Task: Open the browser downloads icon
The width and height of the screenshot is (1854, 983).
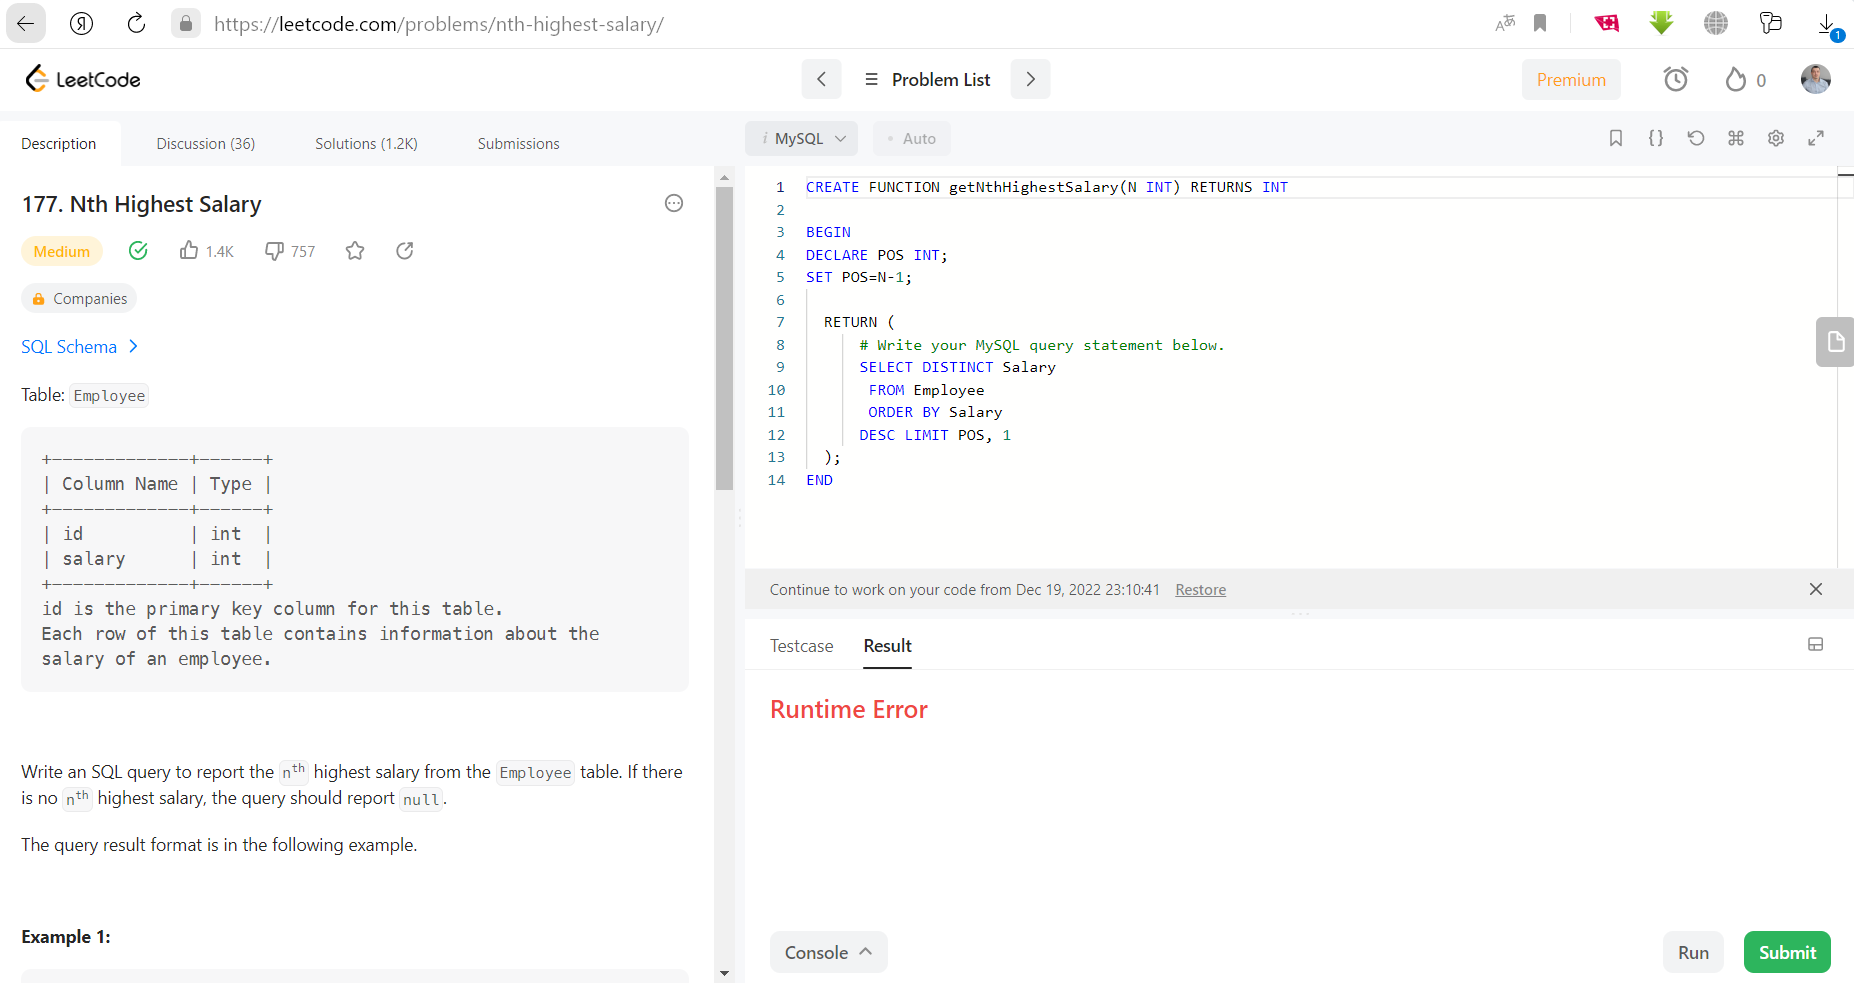Action: pyautogui.click(x=1828, y=25)
